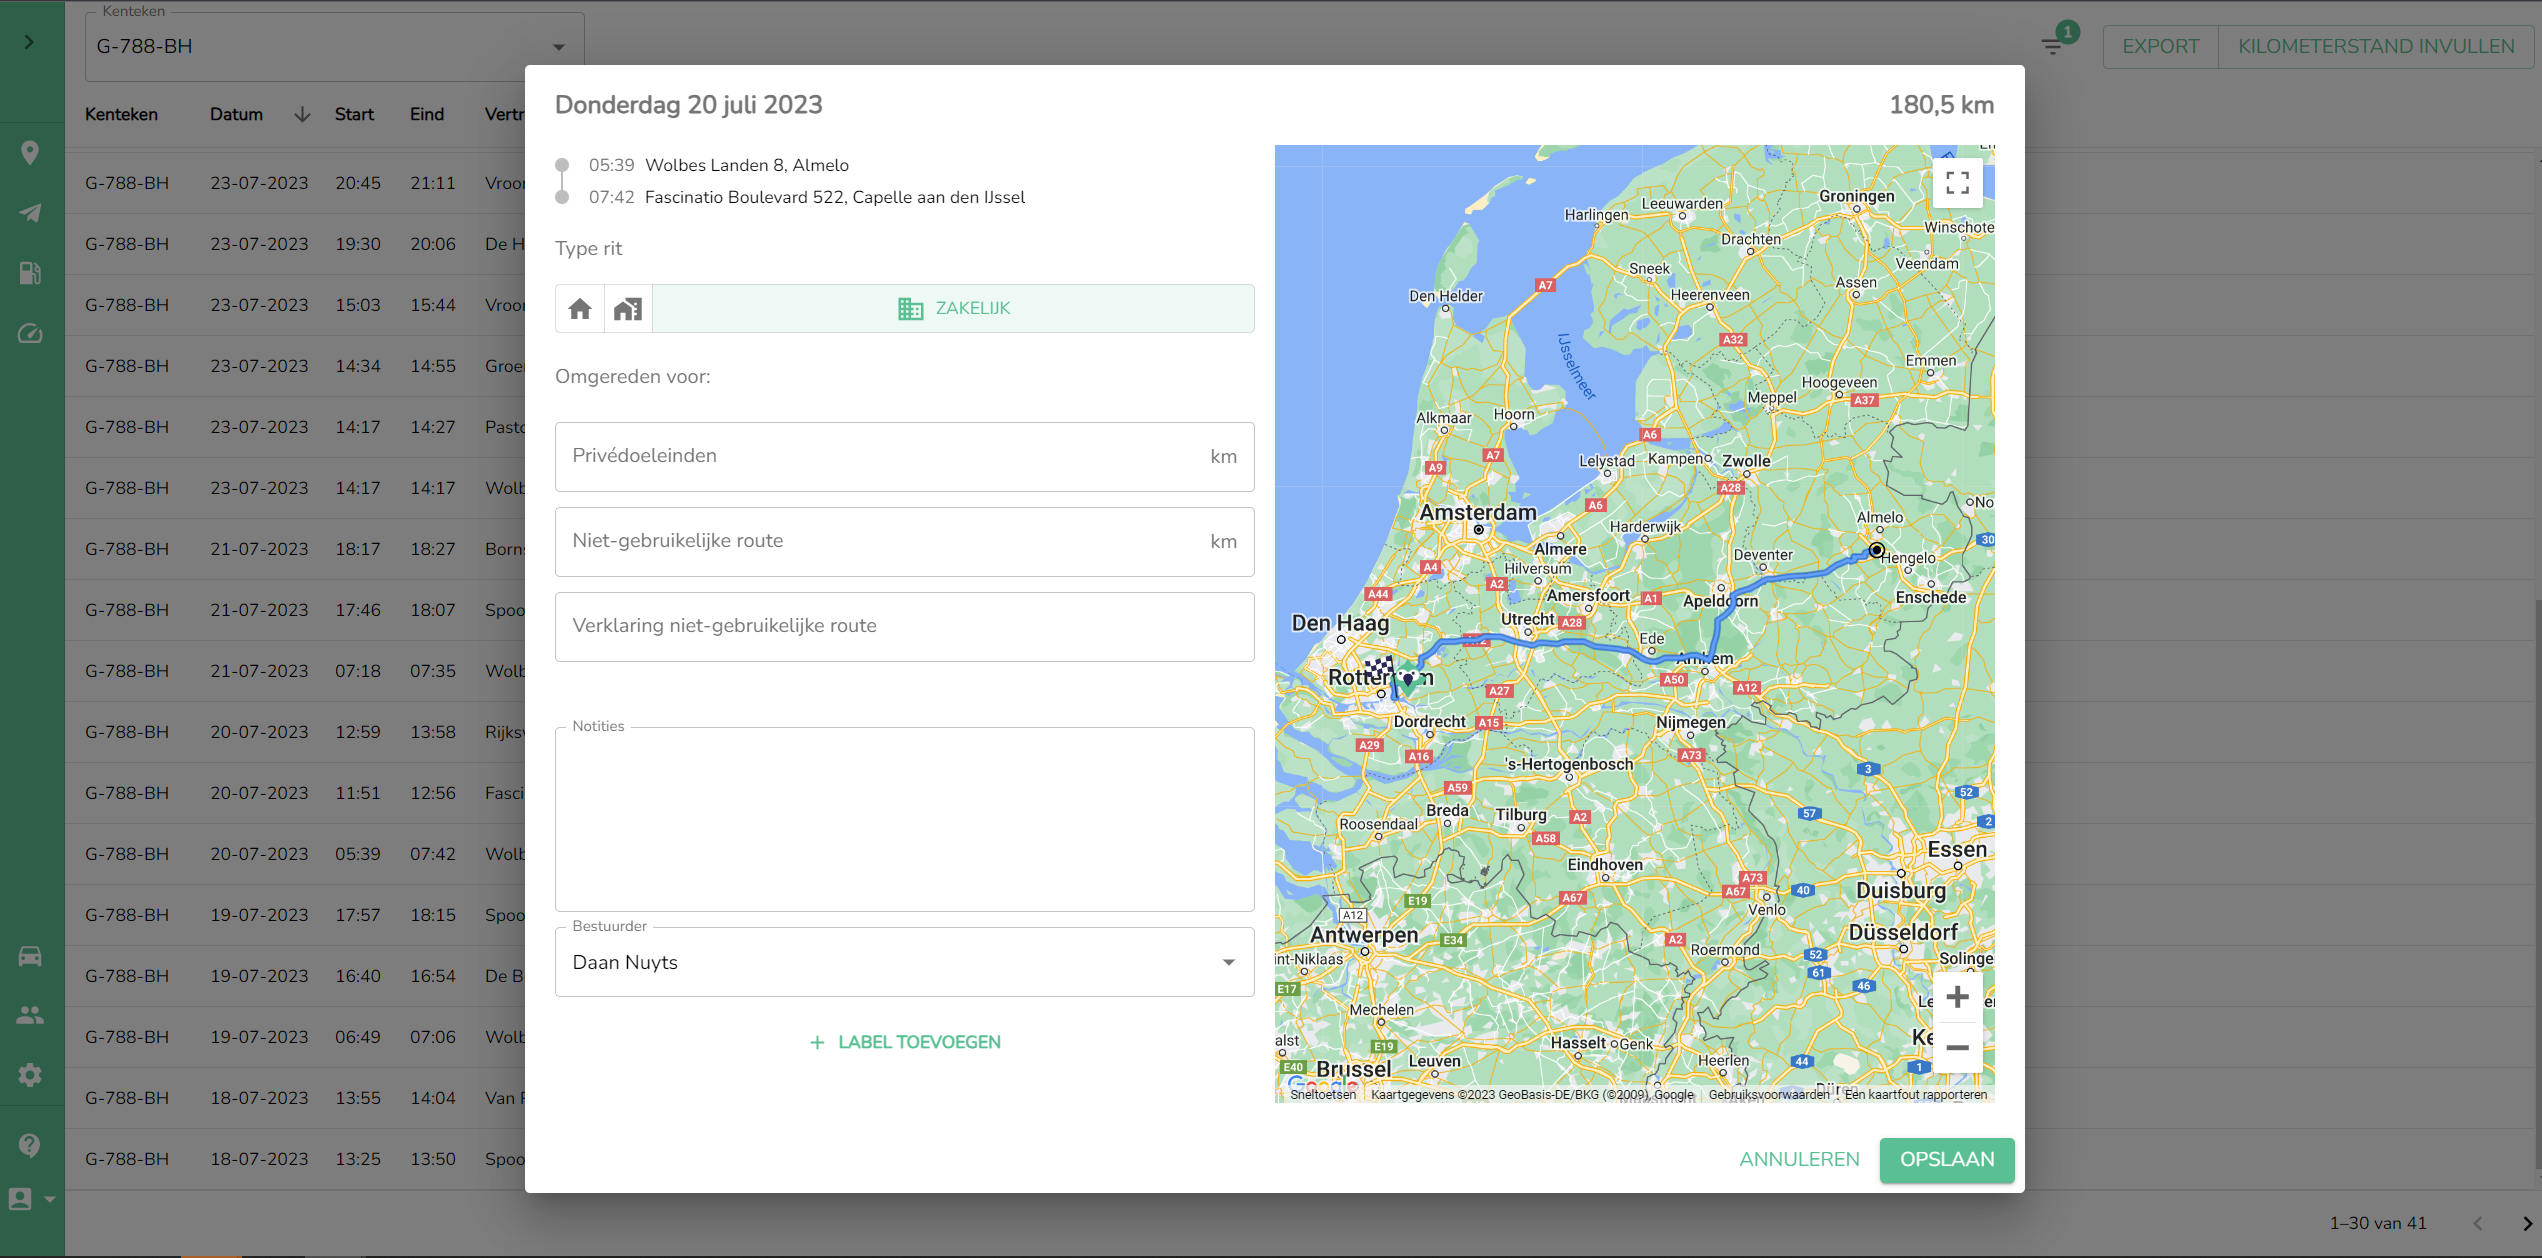This screenshot has width=2542, height=1258.
Task: Click the Notities text area
Action: (904, 820)
